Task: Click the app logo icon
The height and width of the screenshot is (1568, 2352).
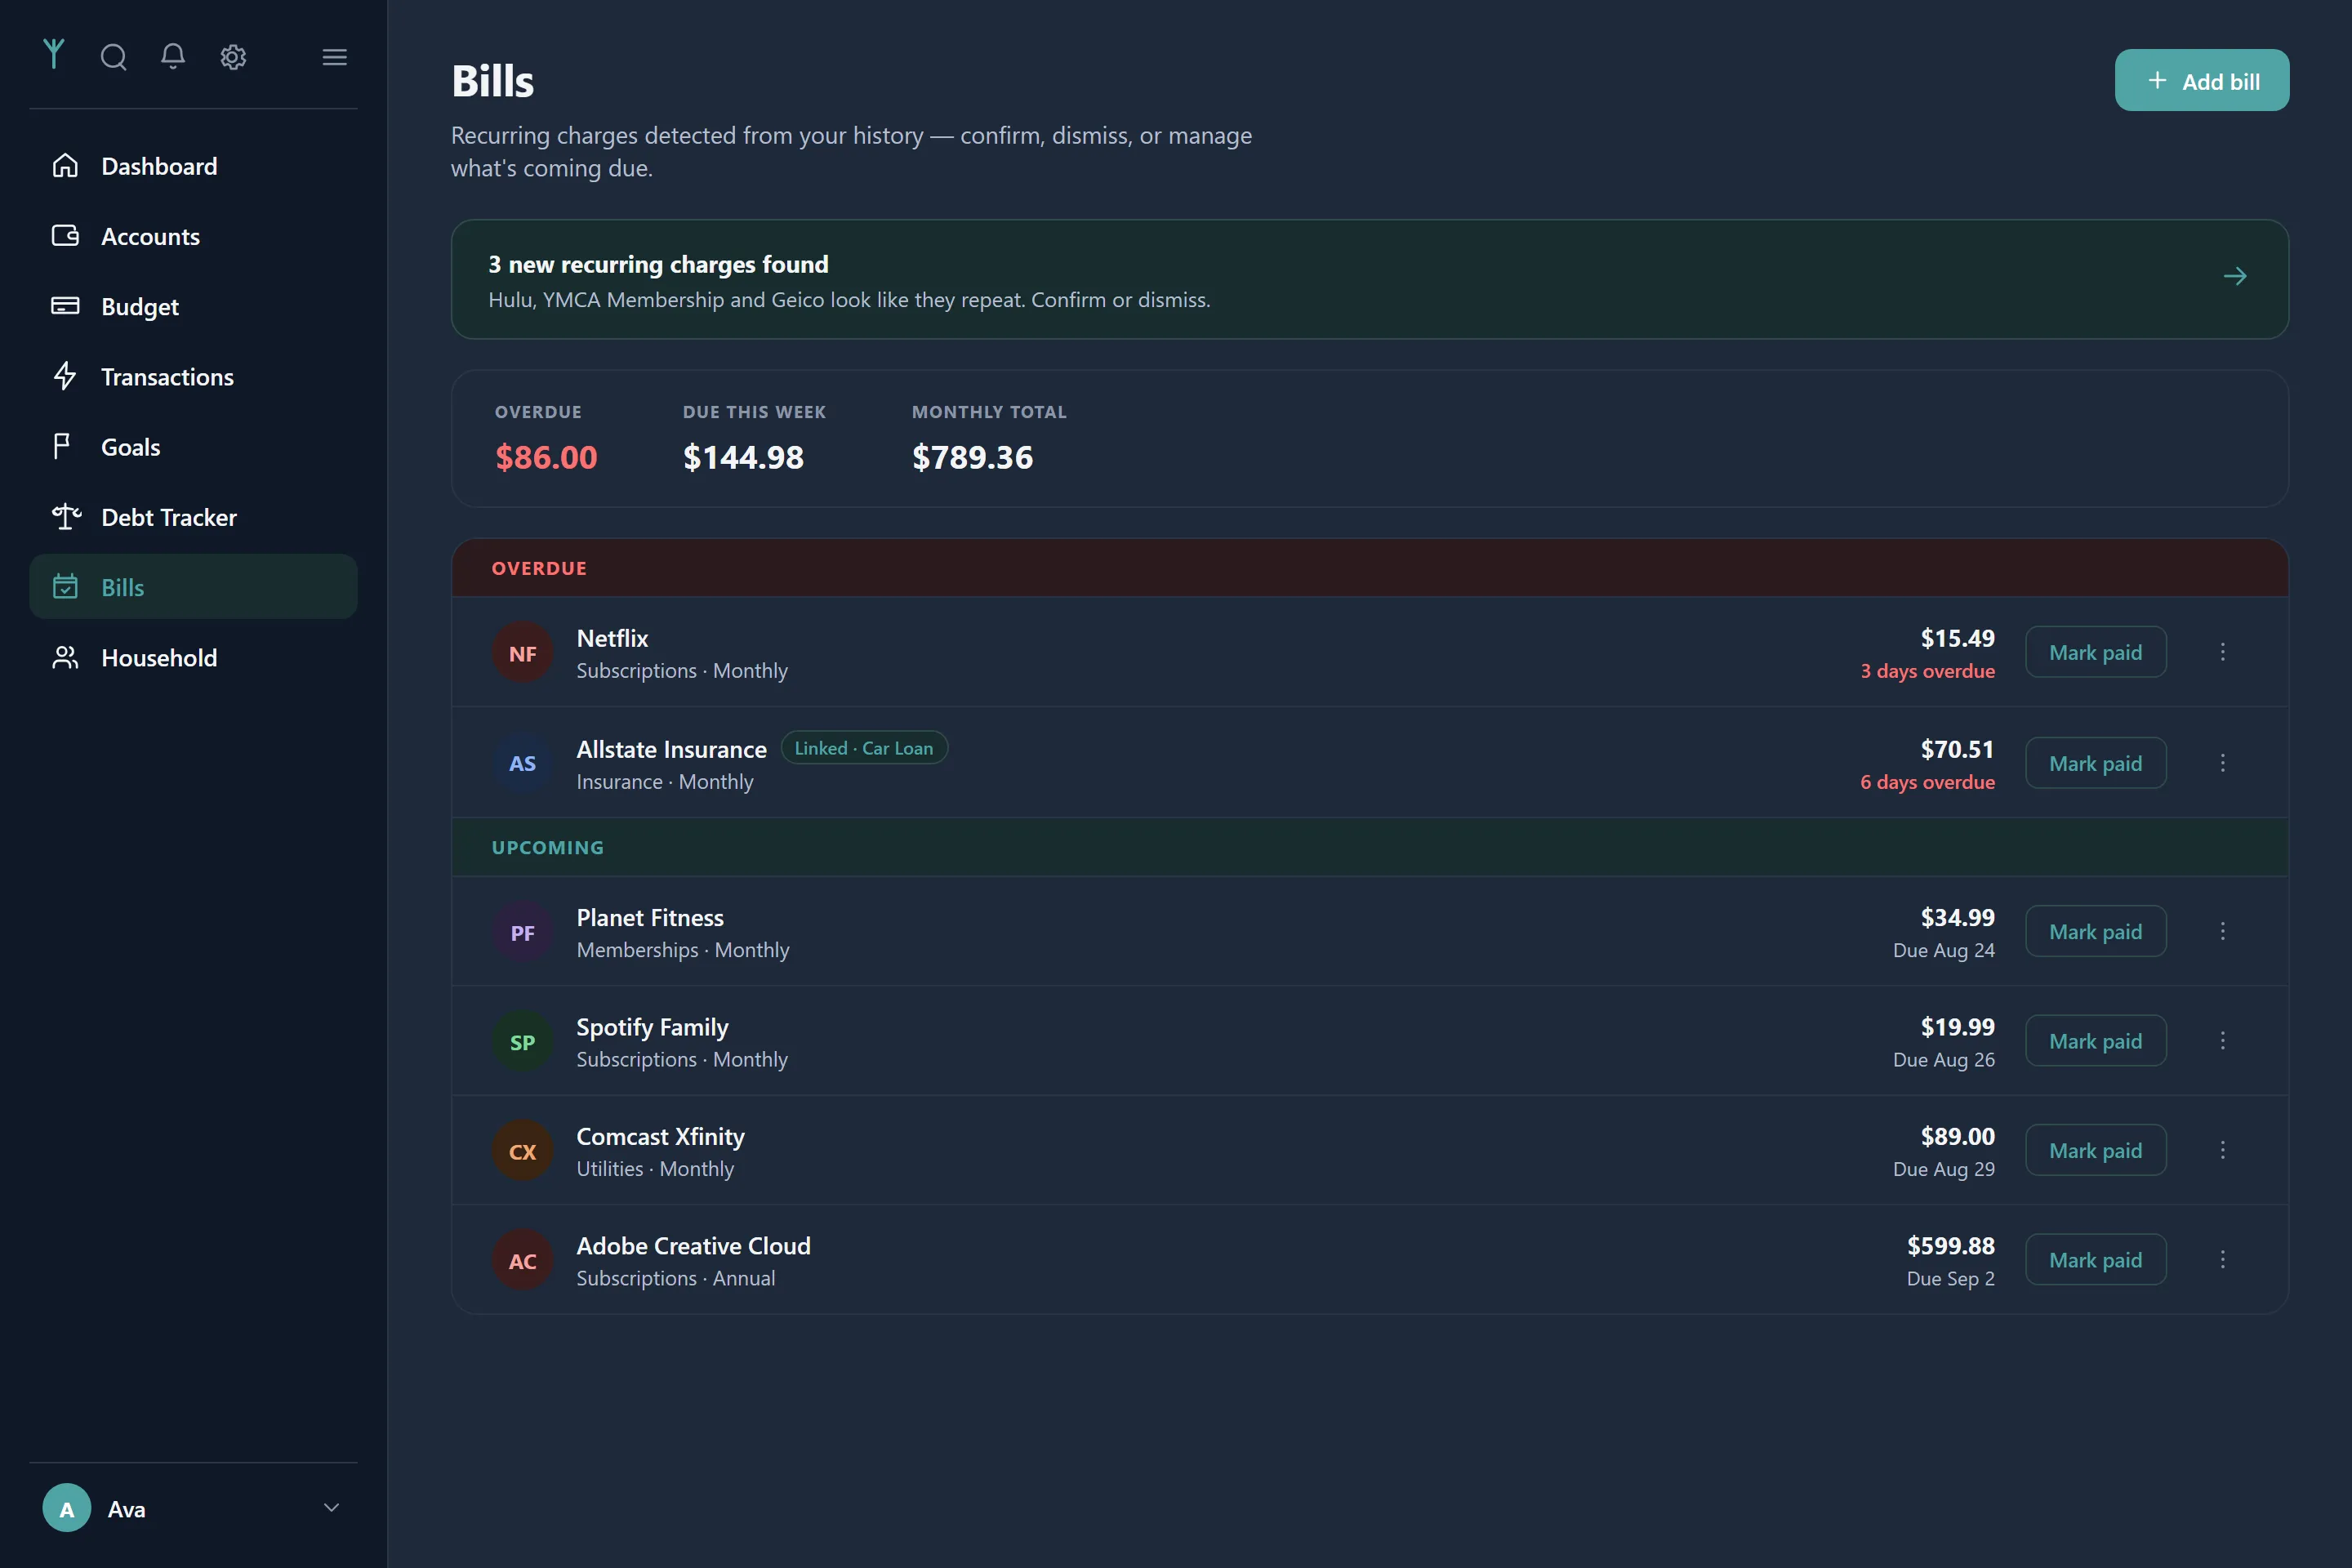Action: (54, 54)
